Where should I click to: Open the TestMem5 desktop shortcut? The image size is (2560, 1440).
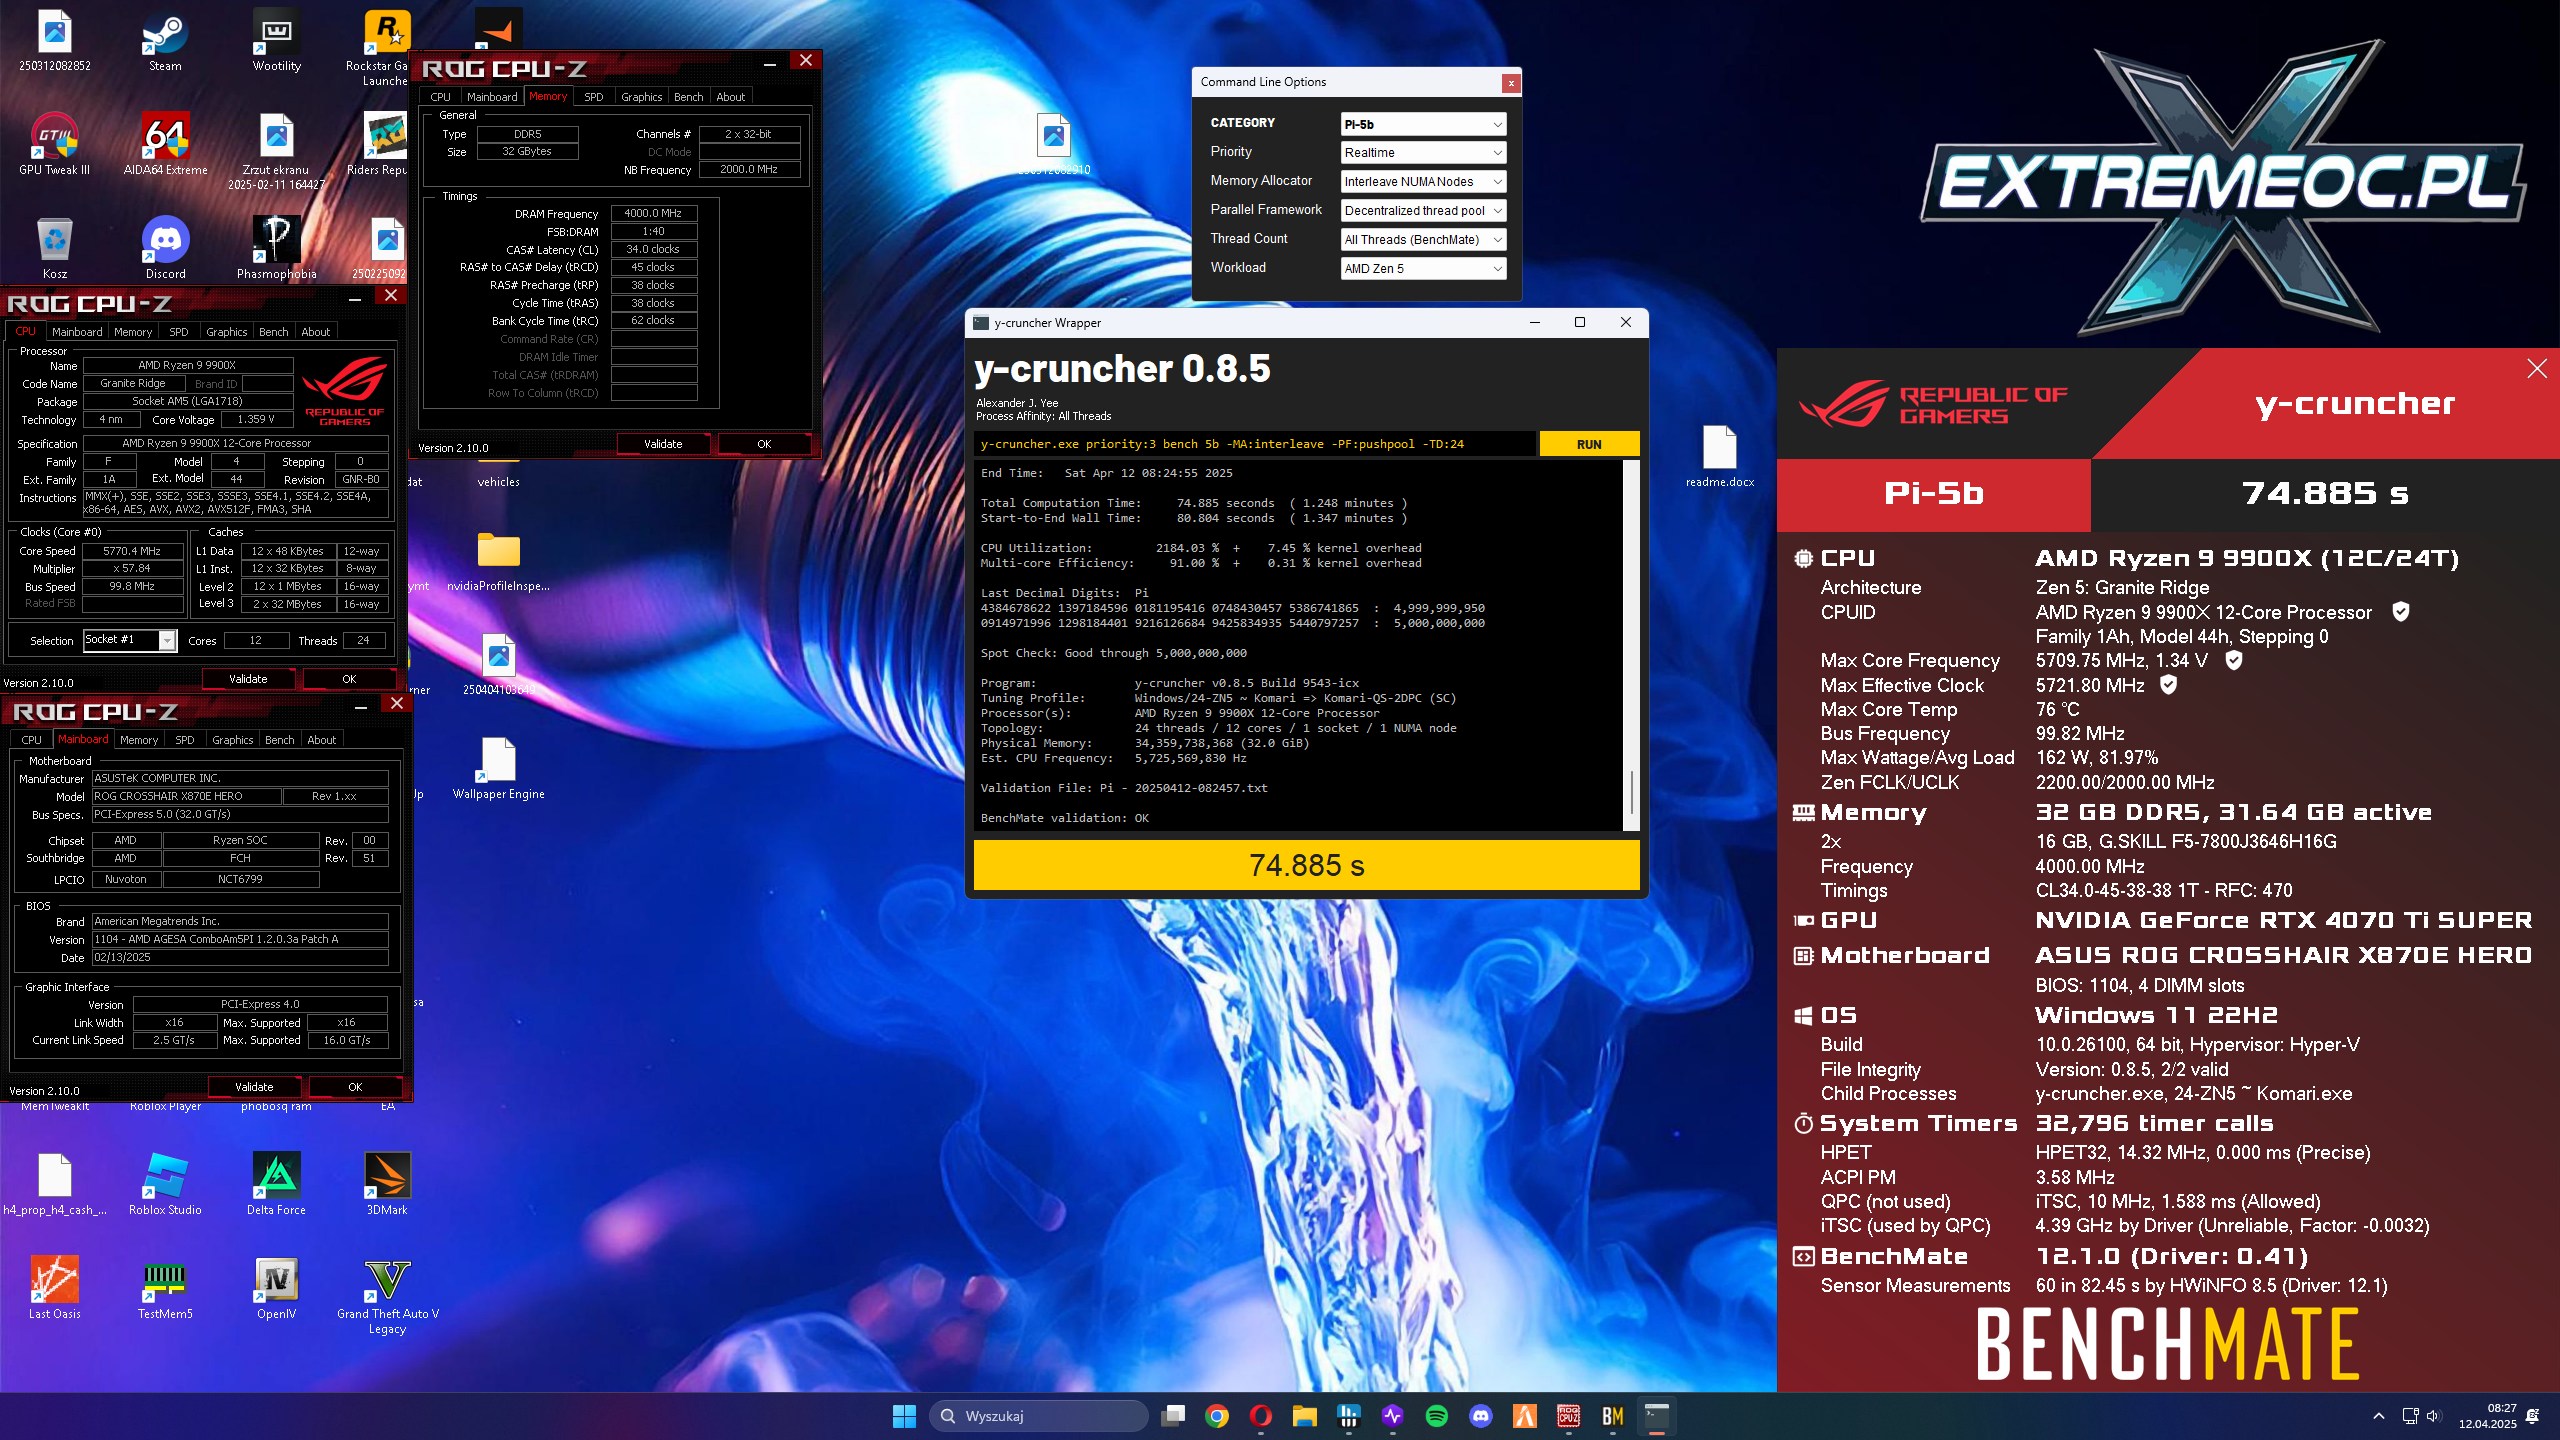pyautogui.click(x=165, y=1289)
